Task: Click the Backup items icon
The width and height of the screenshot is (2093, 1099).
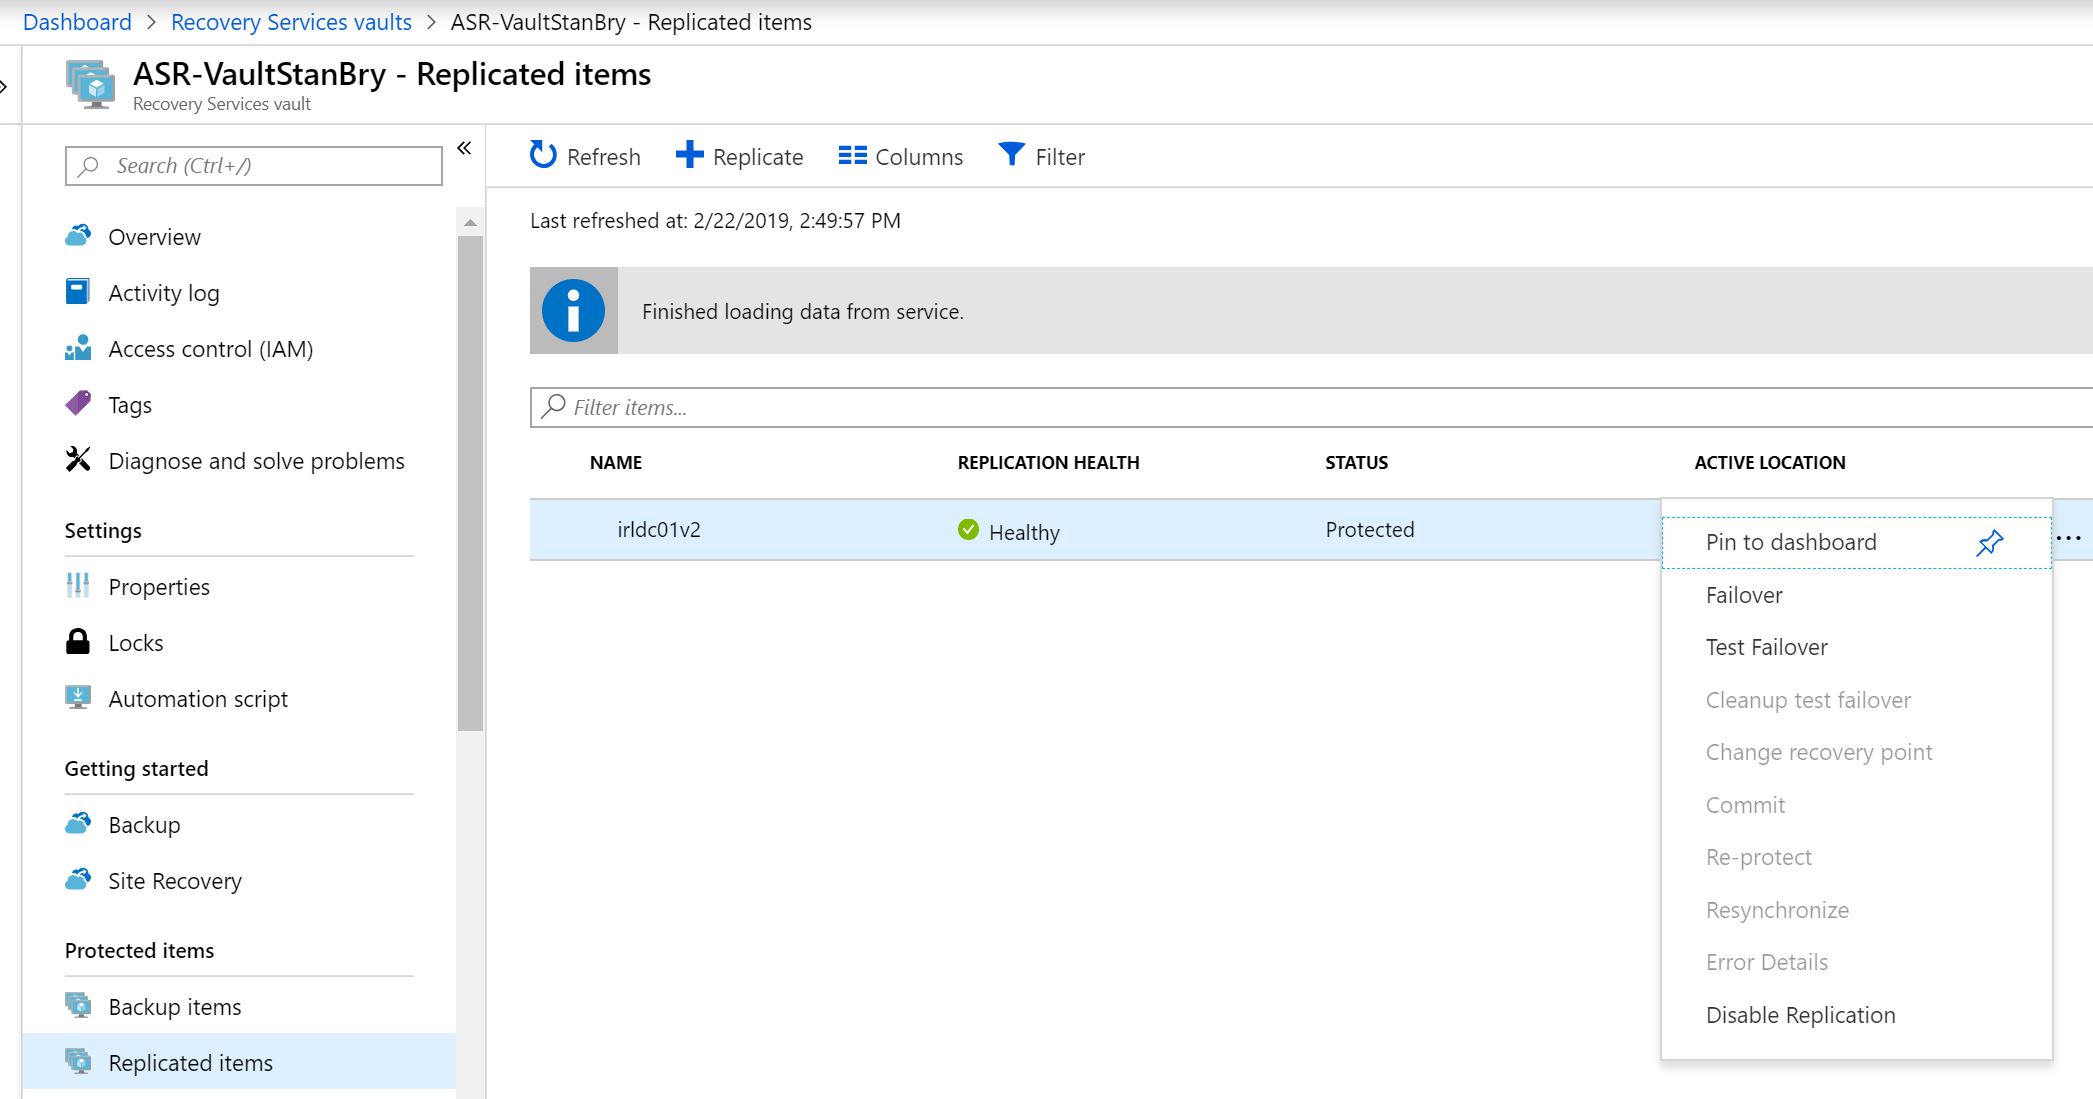Action: (x=78, y=1005)
